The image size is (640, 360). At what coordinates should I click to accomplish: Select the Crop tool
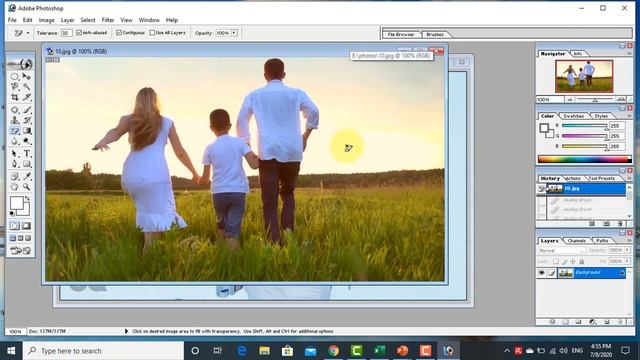click(x=15, y=97)
